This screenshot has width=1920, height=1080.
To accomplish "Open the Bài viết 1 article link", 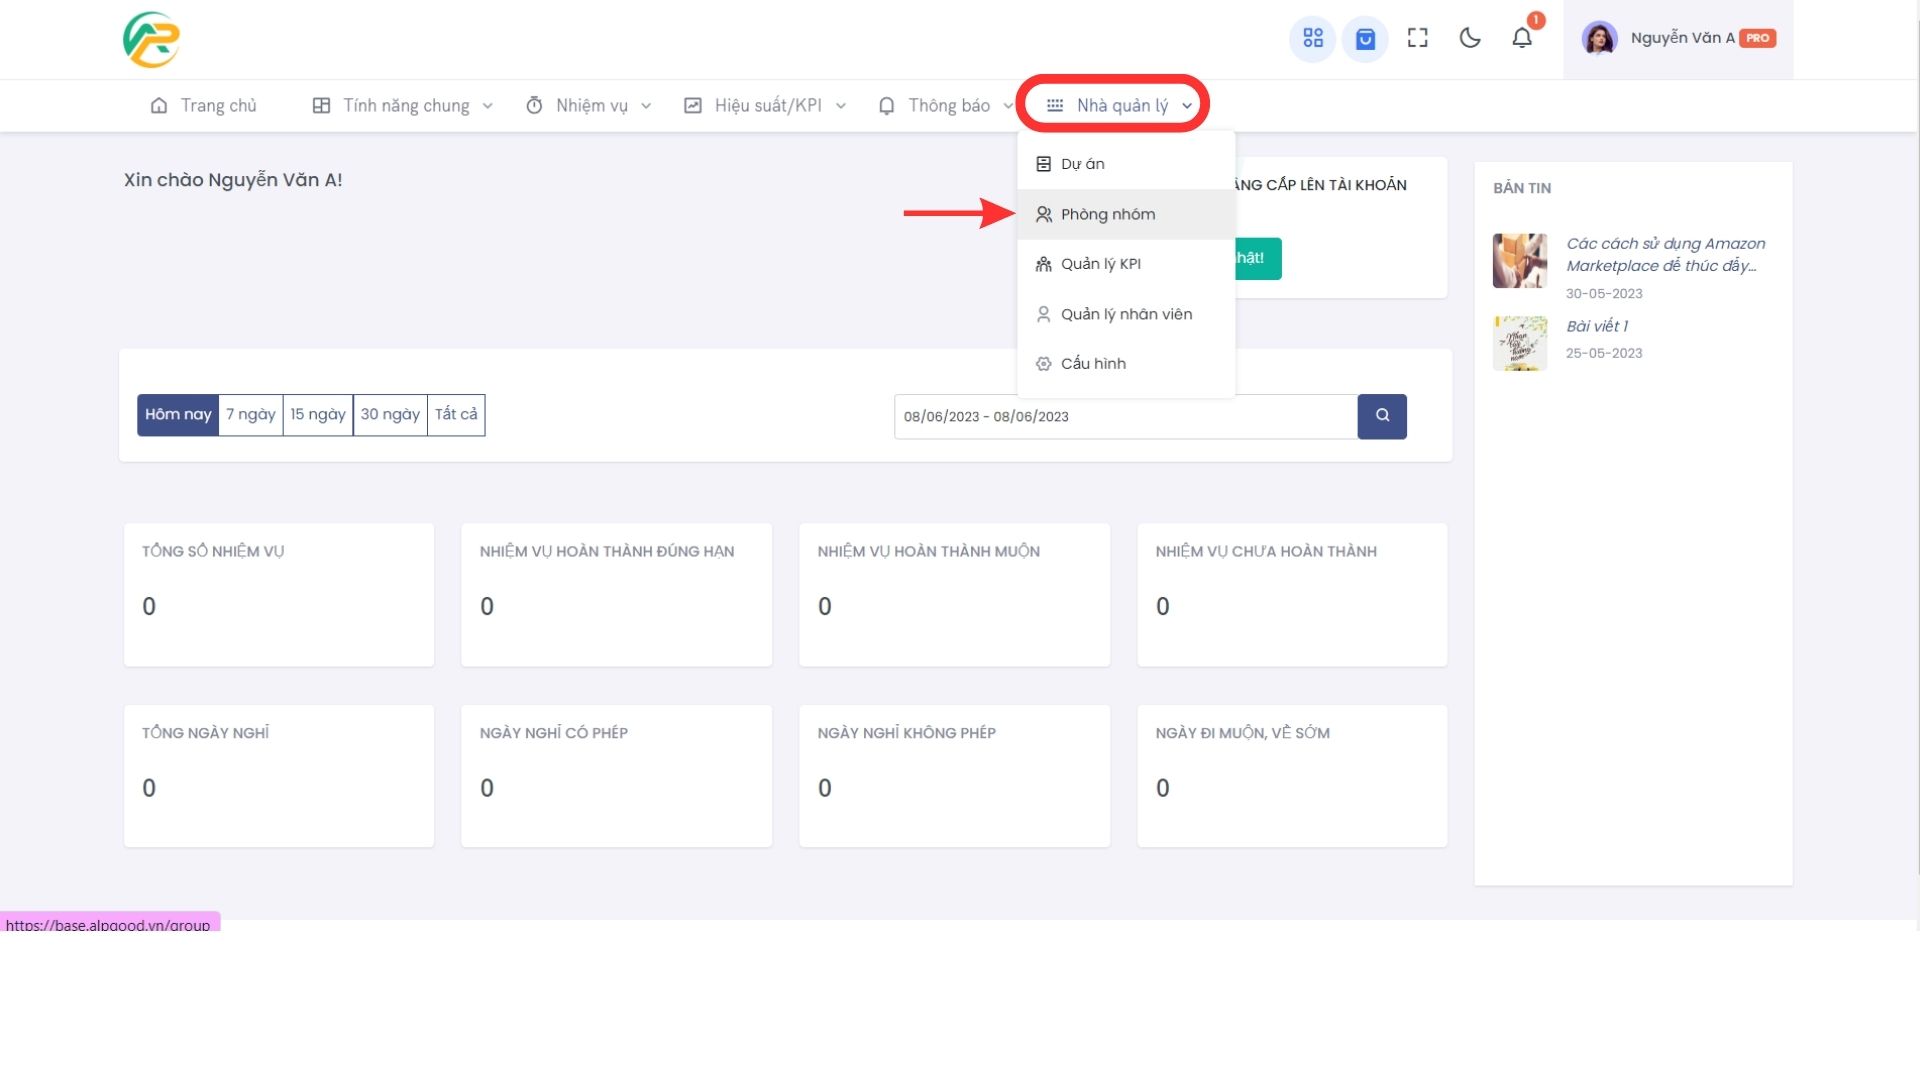I will 1597,326.
